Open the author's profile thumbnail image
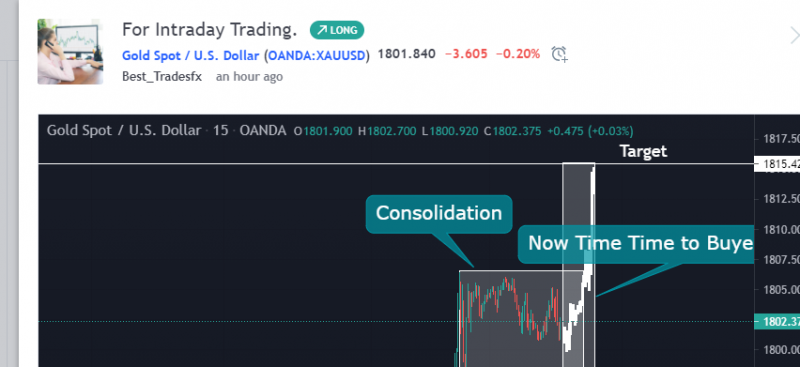This screenshot has width=800, height=367. coord(70,52)
